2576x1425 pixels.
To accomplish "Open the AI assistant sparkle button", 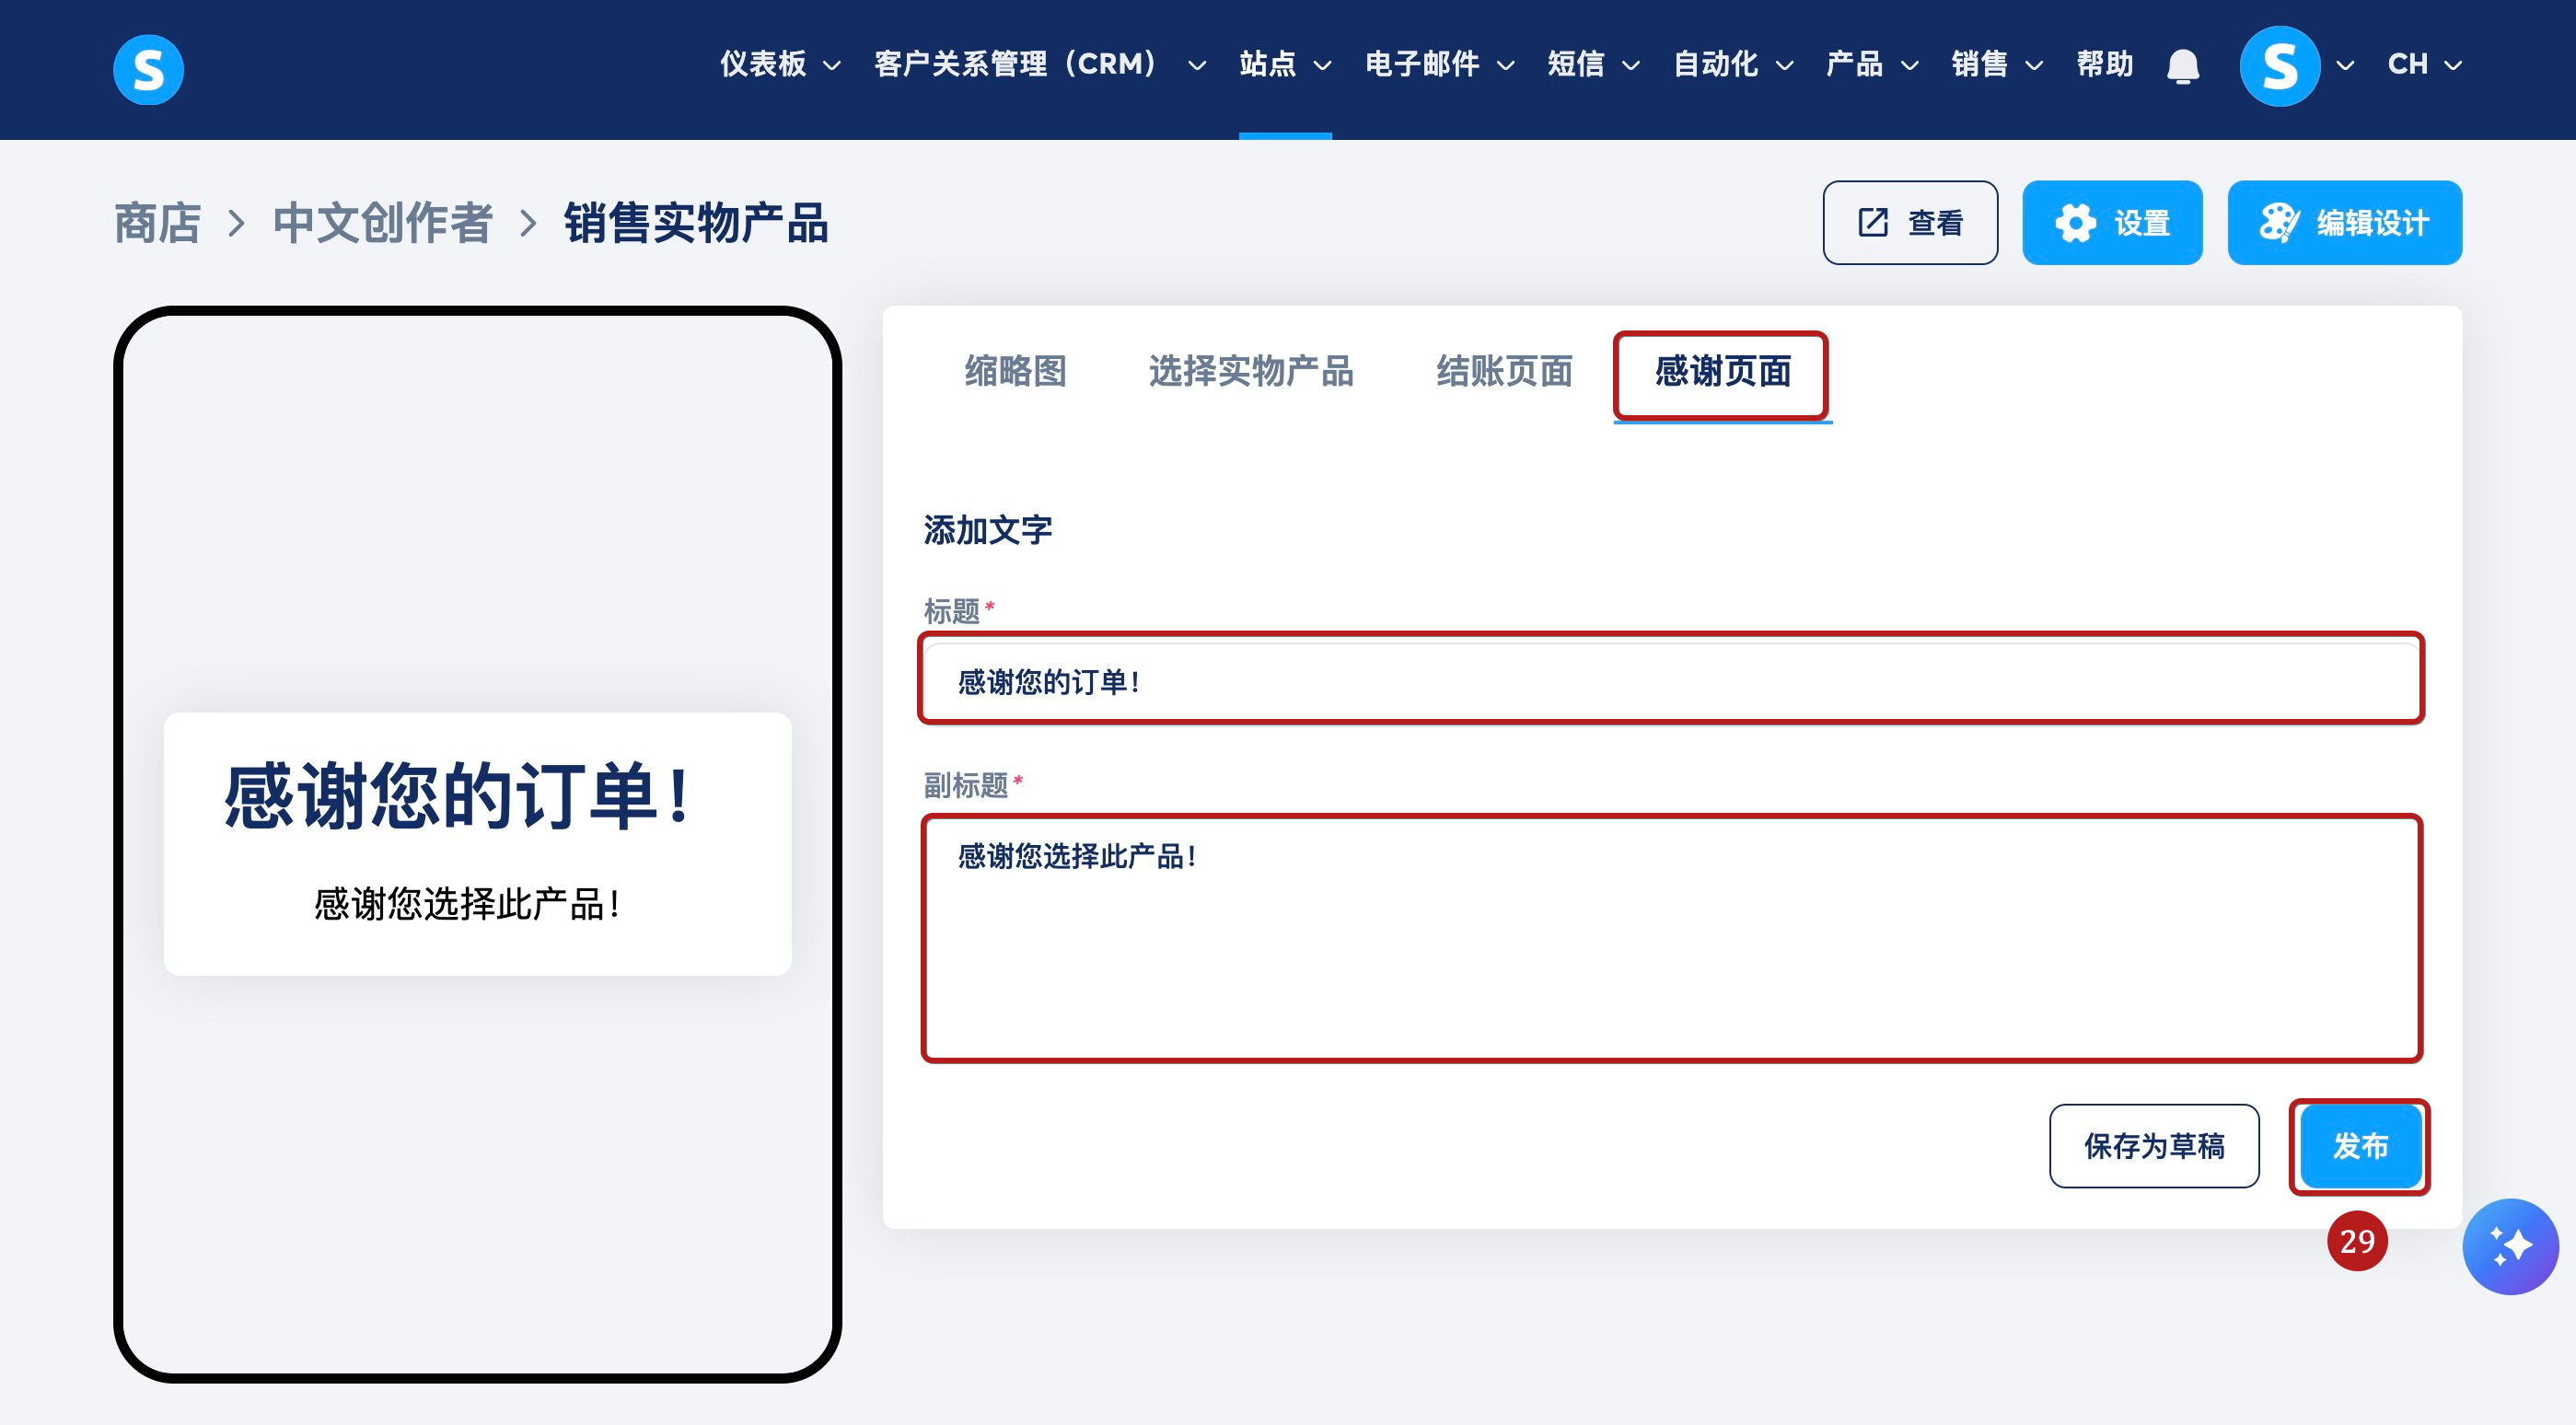I will click(x=2509, y=1245).
